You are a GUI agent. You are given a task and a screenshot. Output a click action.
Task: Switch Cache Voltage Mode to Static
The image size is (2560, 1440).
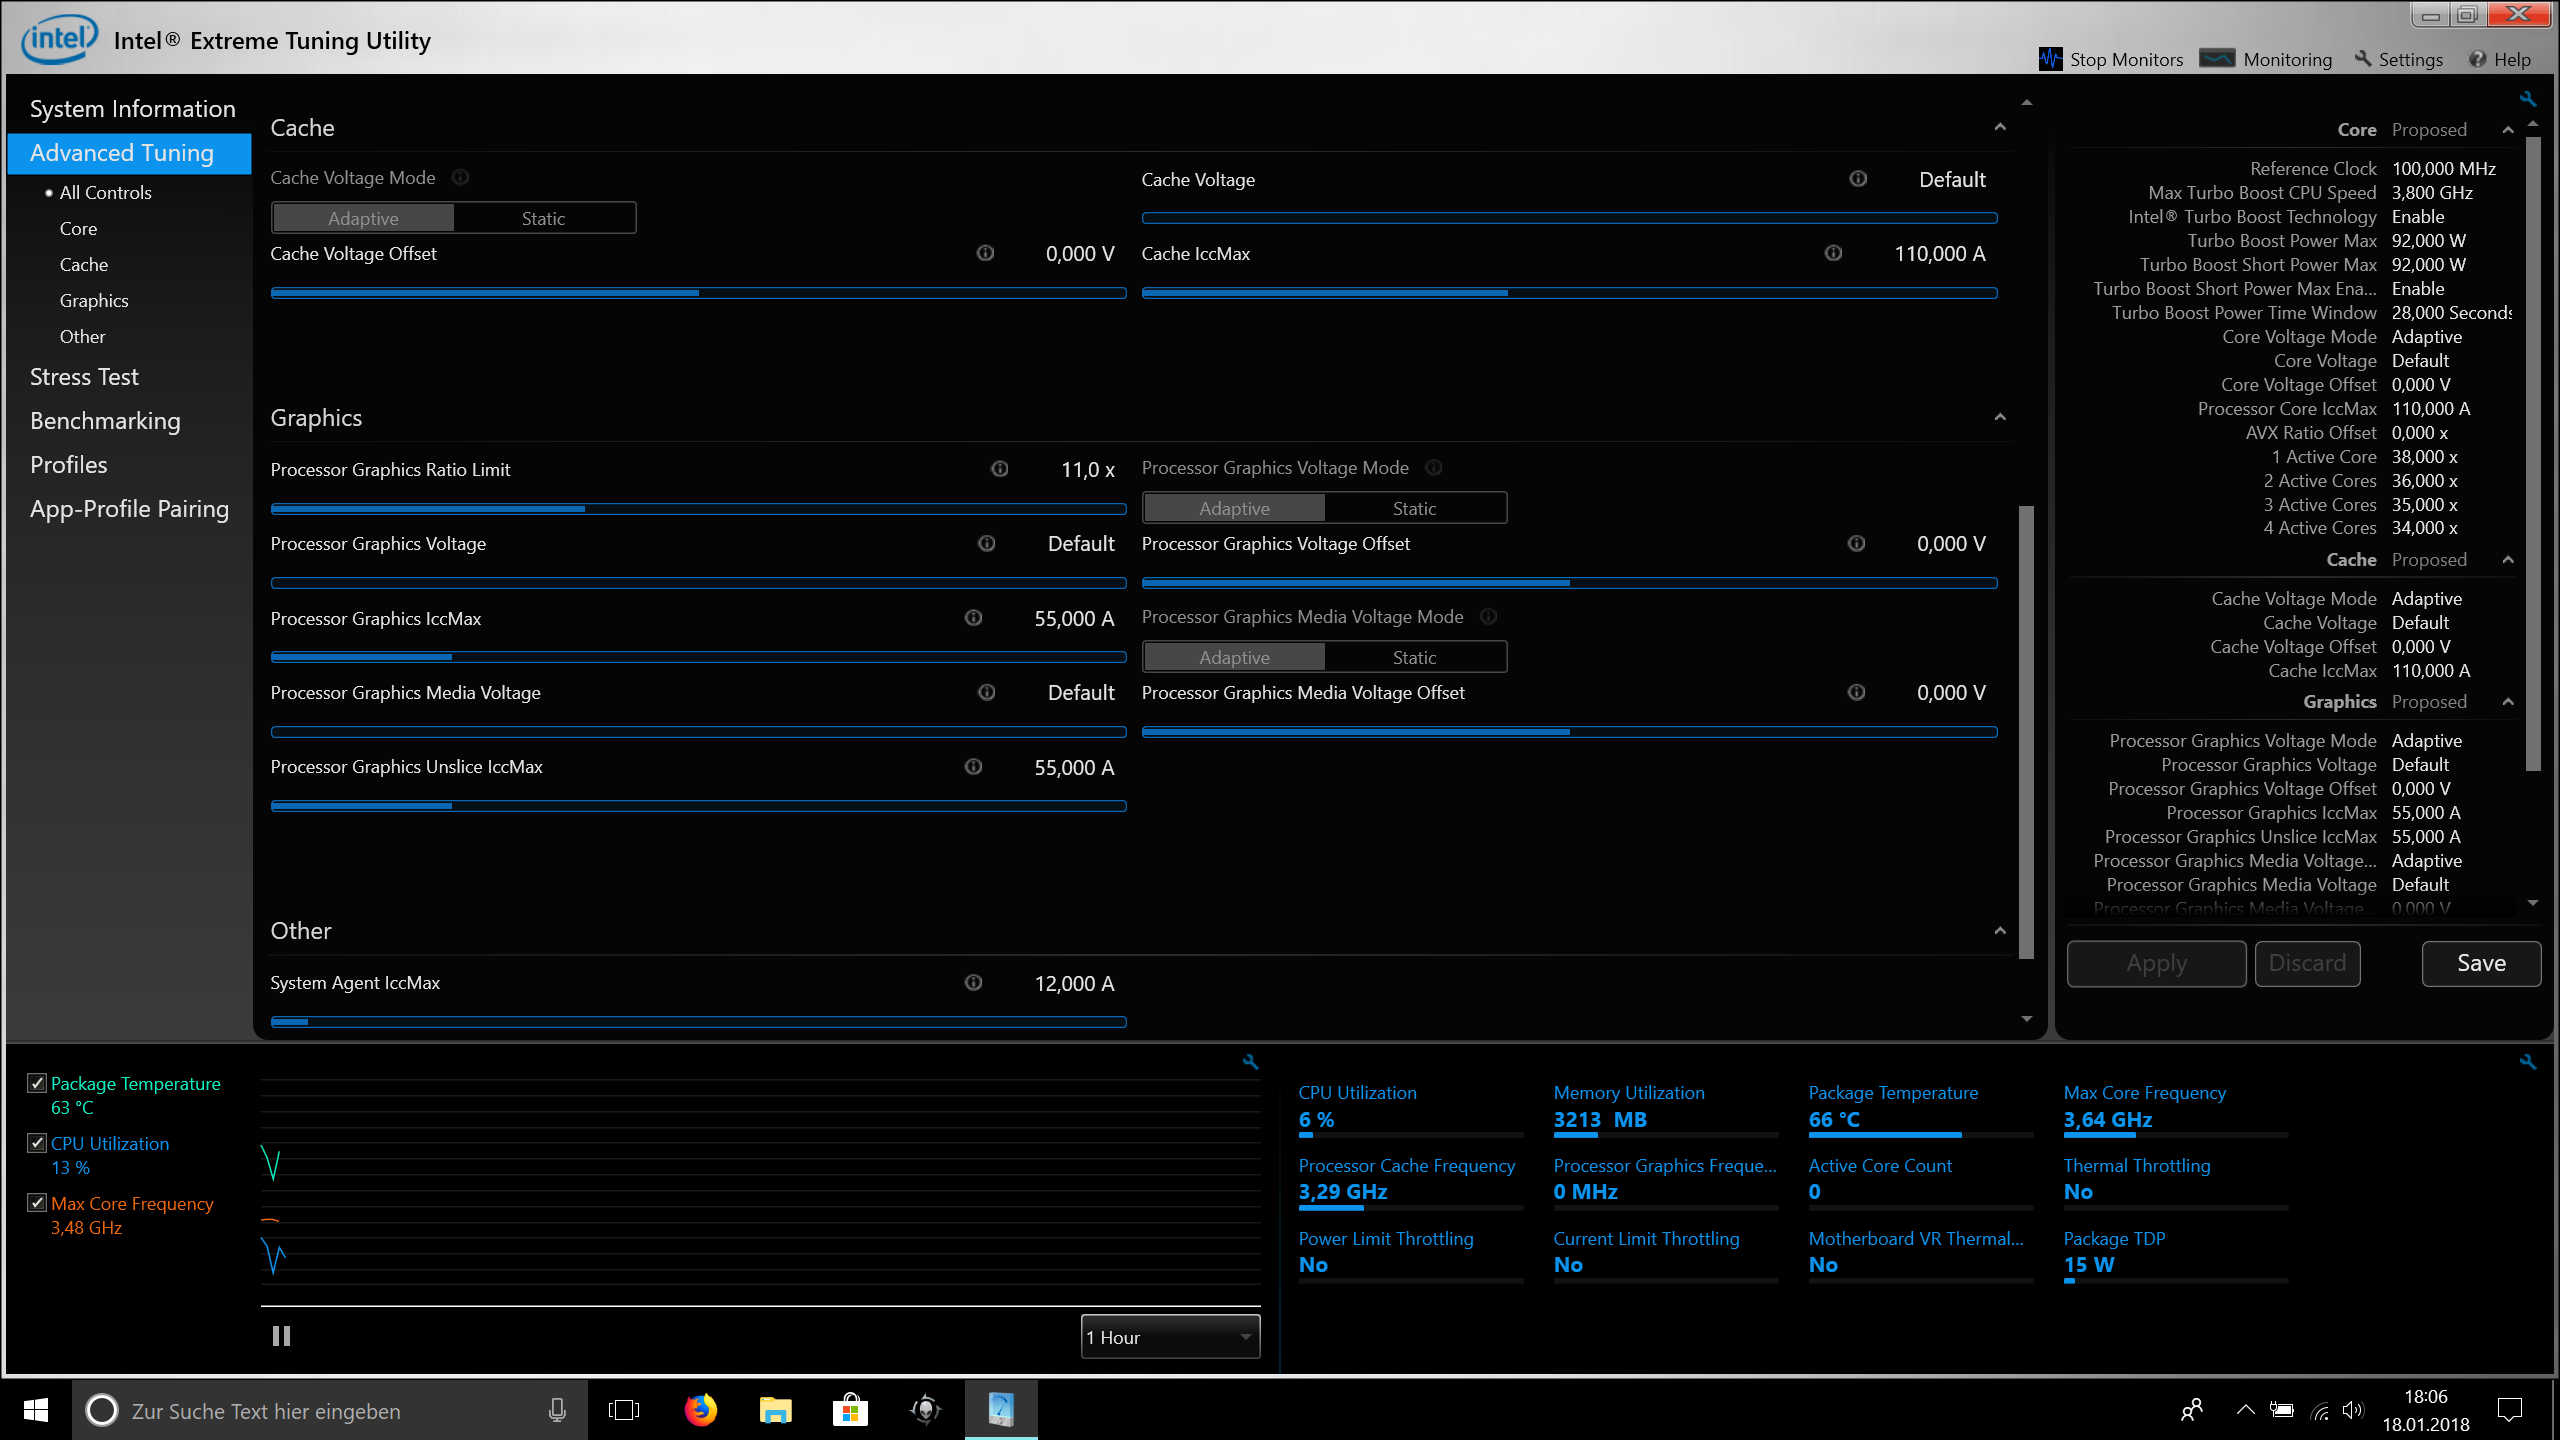[x=543, y=218]
